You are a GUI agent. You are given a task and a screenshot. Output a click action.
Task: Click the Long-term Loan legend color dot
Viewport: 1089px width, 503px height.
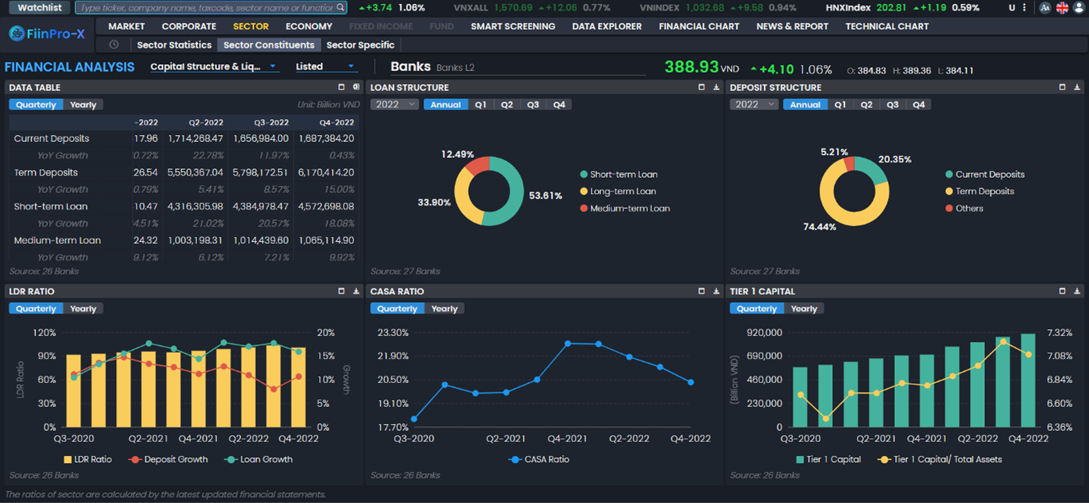[x=584, y=191]
